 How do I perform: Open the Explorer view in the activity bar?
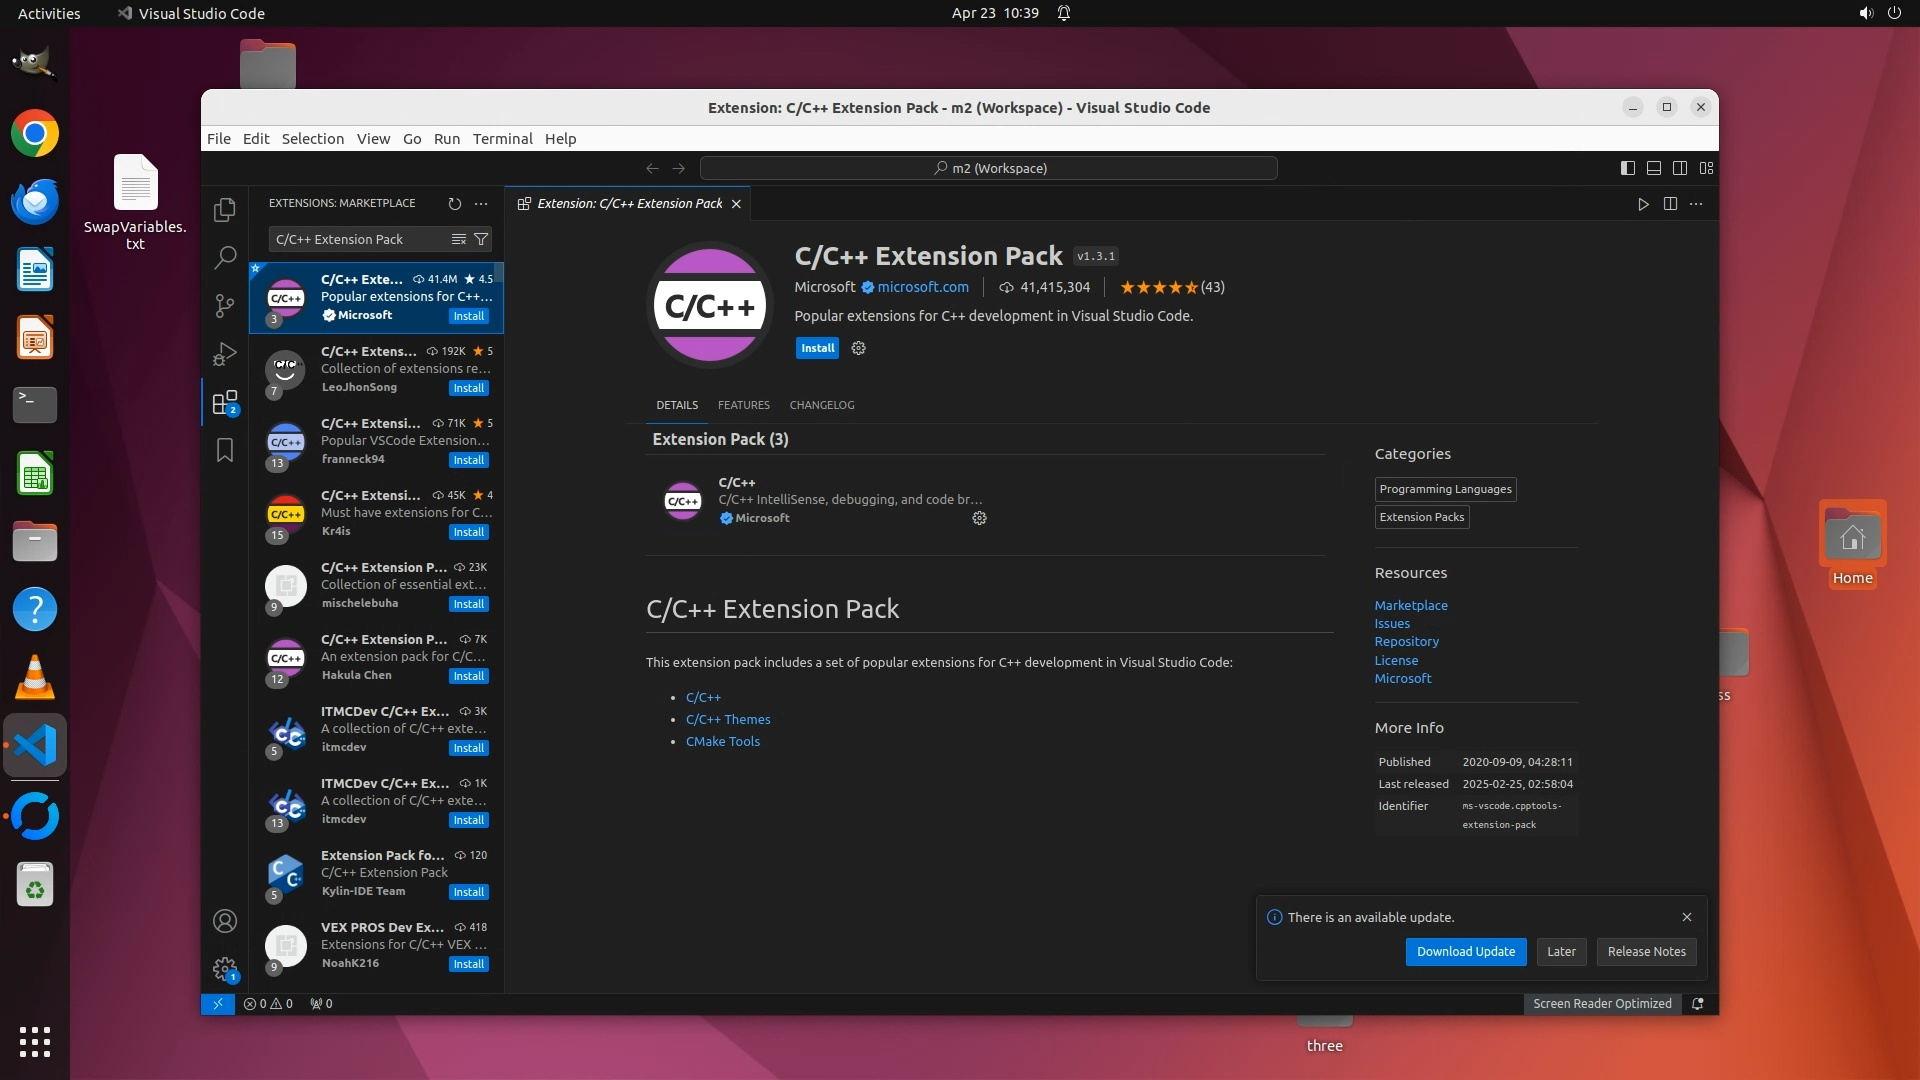225,210
